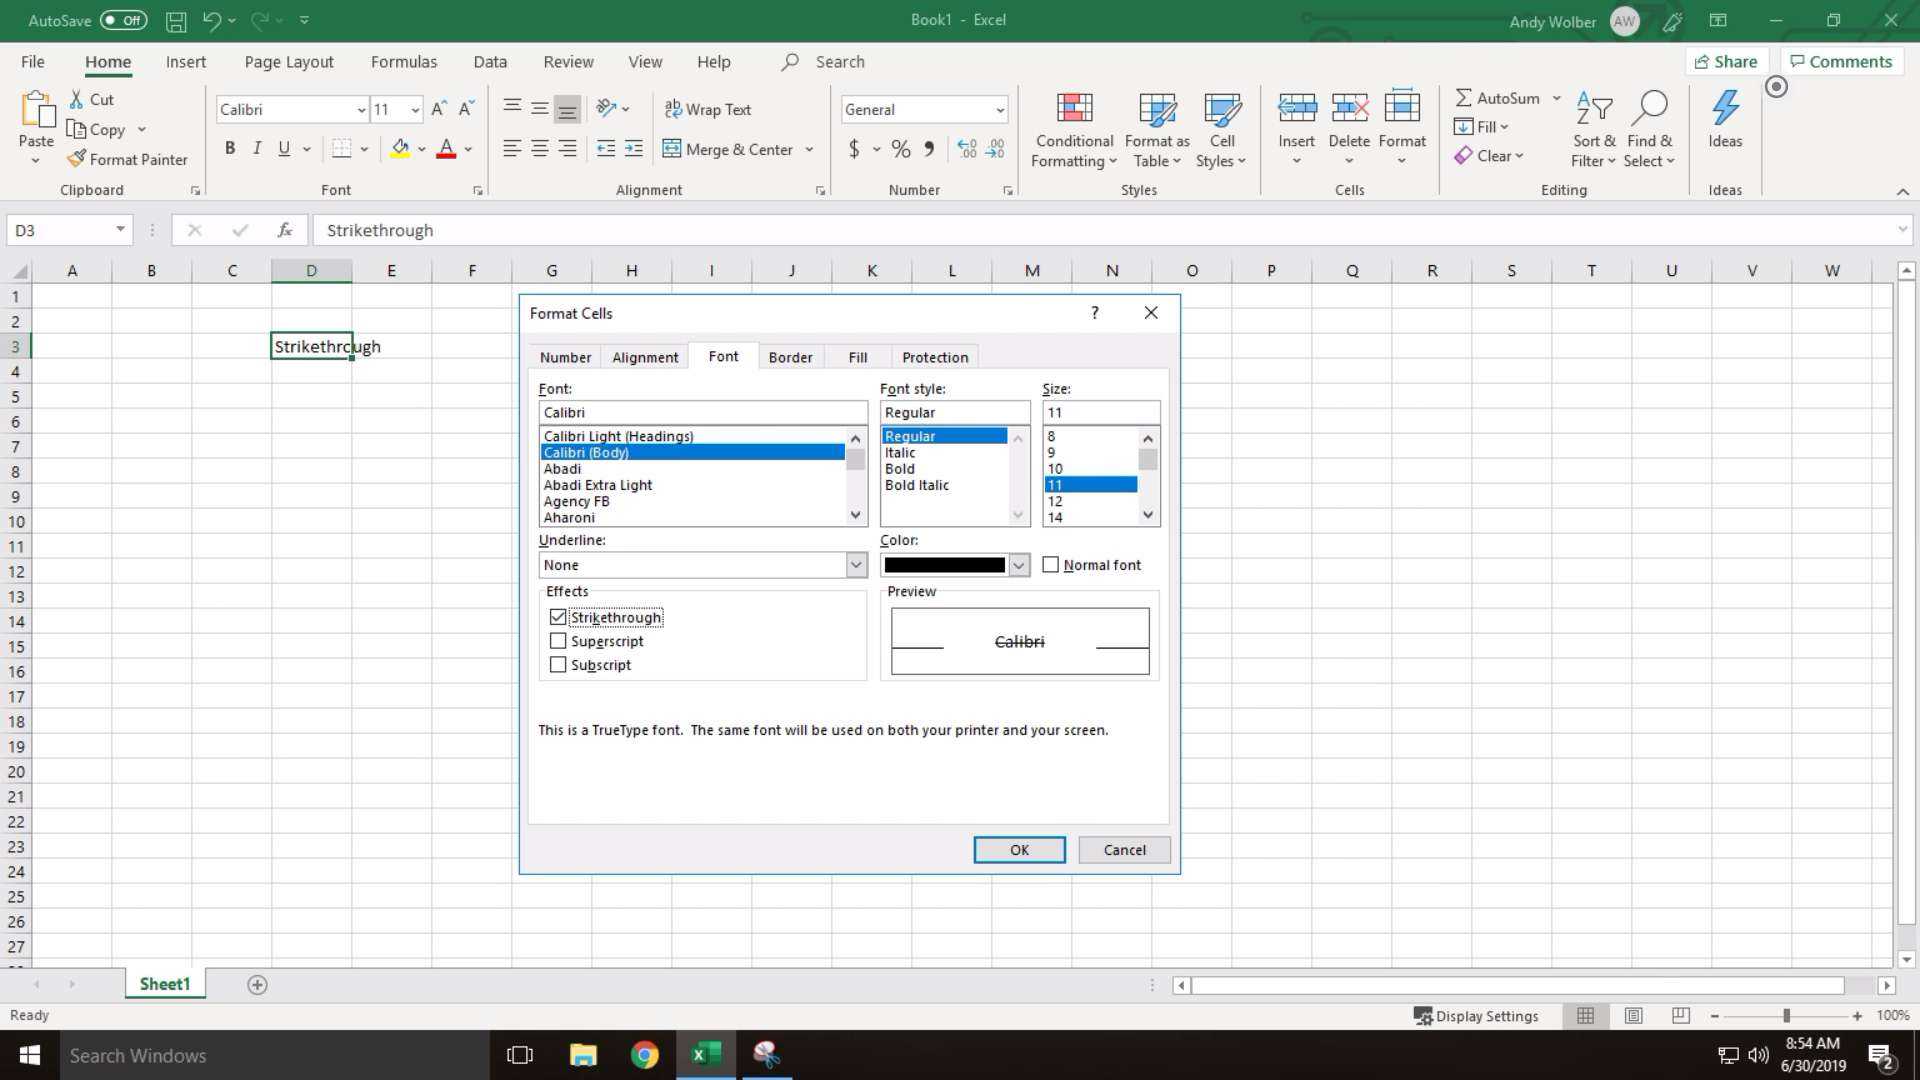Click the Increase Indent icon

(x=634, y=148)
